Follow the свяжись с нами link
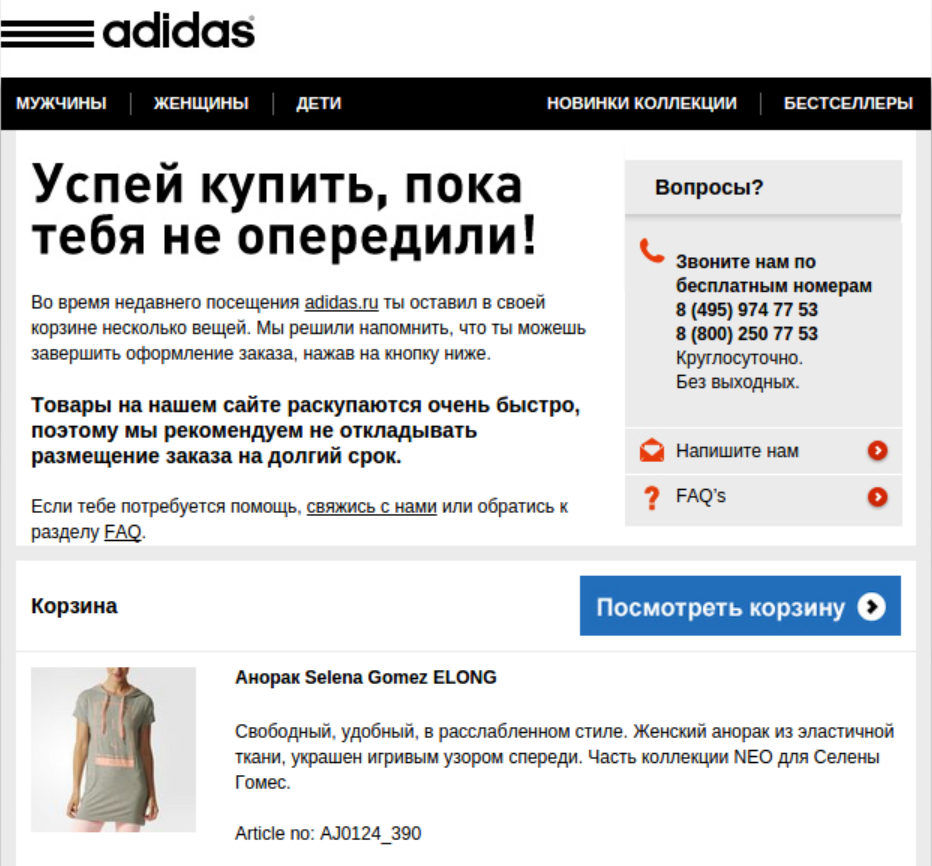 371,506
